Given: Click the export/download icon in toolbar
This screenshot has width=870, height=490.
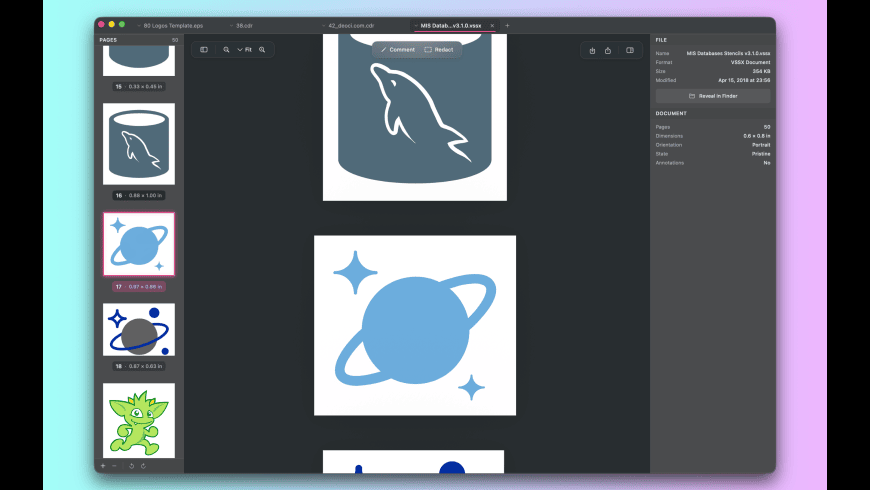Looking at the screenshot, I should pos(592,50).
